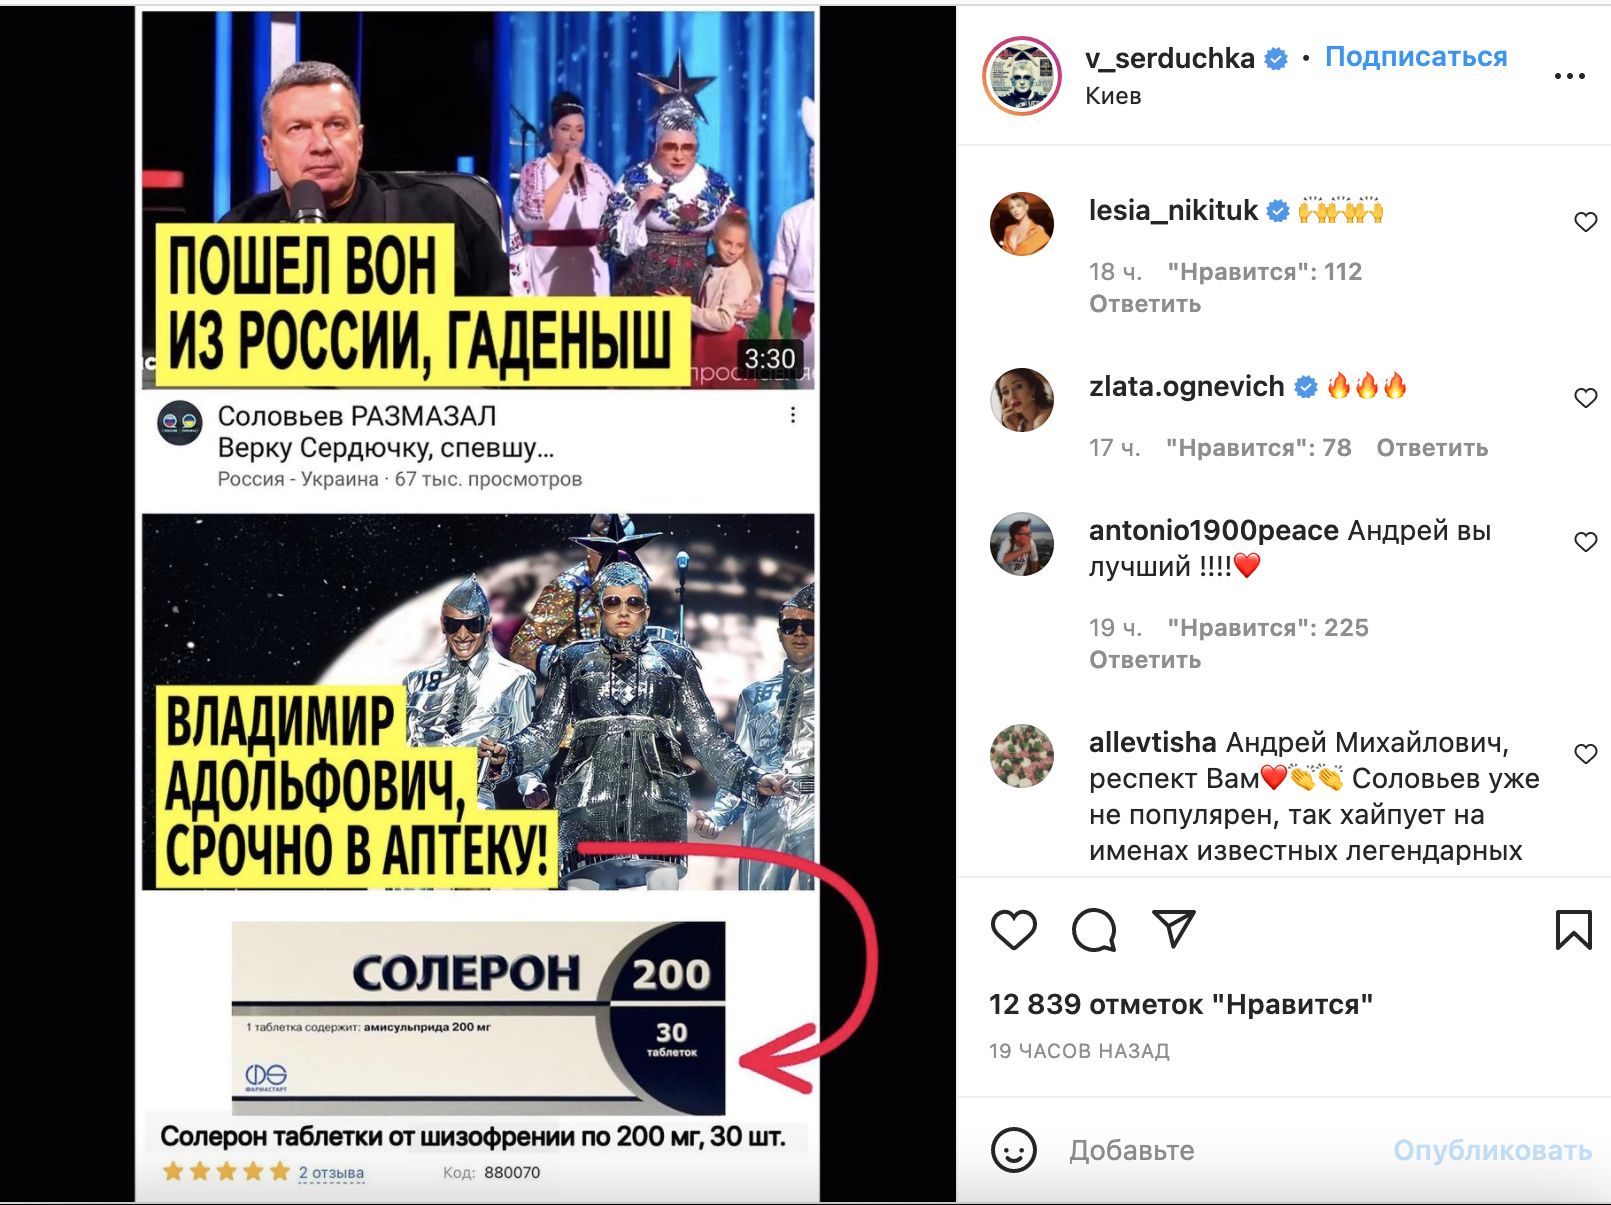Open the three-dots post options menu
The width and height of the screenshot is (1611, 1205).
pyautogui.click(x=1569, y=76)
